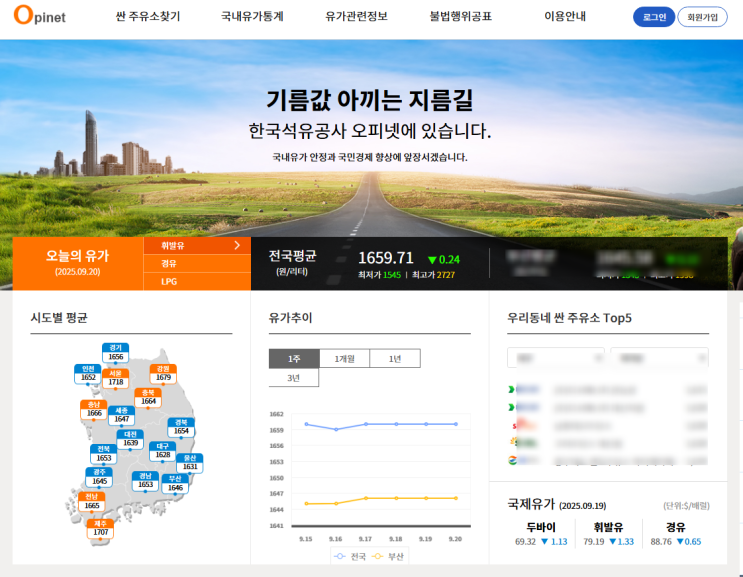This screenshot has width=743, height=577.
Task: Click the 광주 1645 map marker
Action: [99, 477]
